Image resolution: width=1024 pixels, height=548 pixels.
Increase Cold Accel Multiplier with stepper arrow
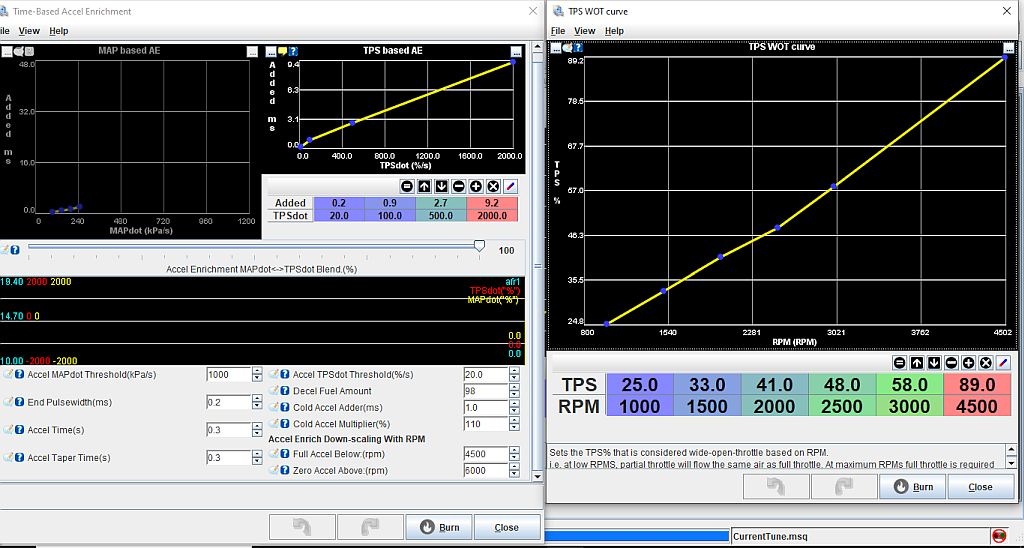(x=514, y=420)
